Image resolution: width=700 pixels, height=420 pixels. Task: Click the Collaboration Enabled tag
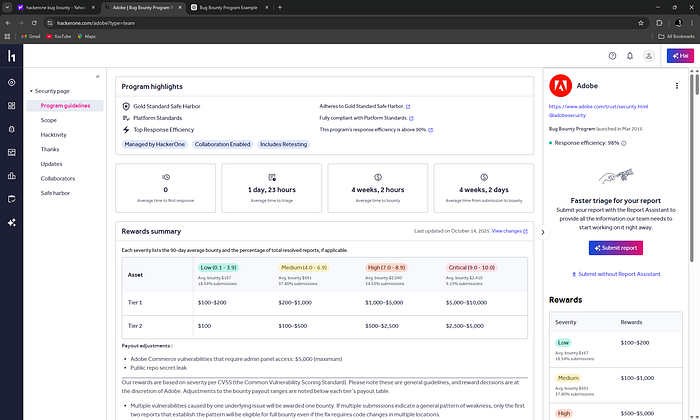[222, 144]
